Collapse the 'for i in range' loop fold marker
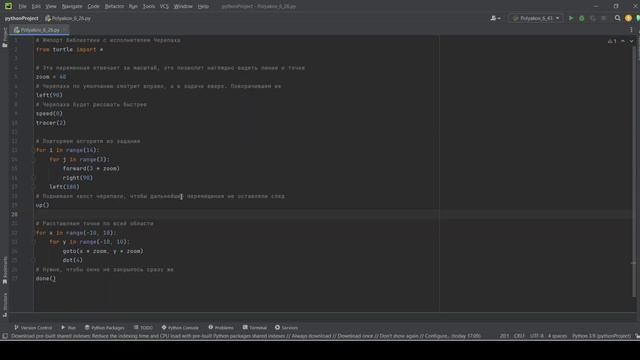The height and width of the screenshot is (360, 640). [x=35, y=150]
